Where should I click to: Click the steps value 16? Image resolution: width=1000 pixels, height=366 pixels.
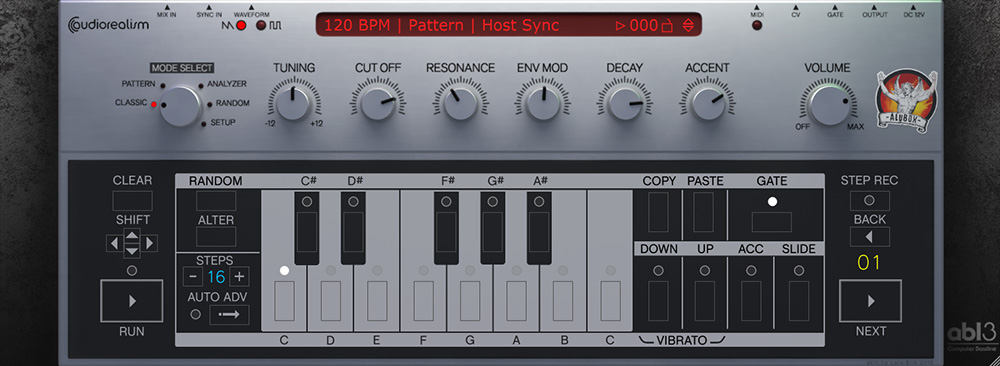click(x=216, y=277)
